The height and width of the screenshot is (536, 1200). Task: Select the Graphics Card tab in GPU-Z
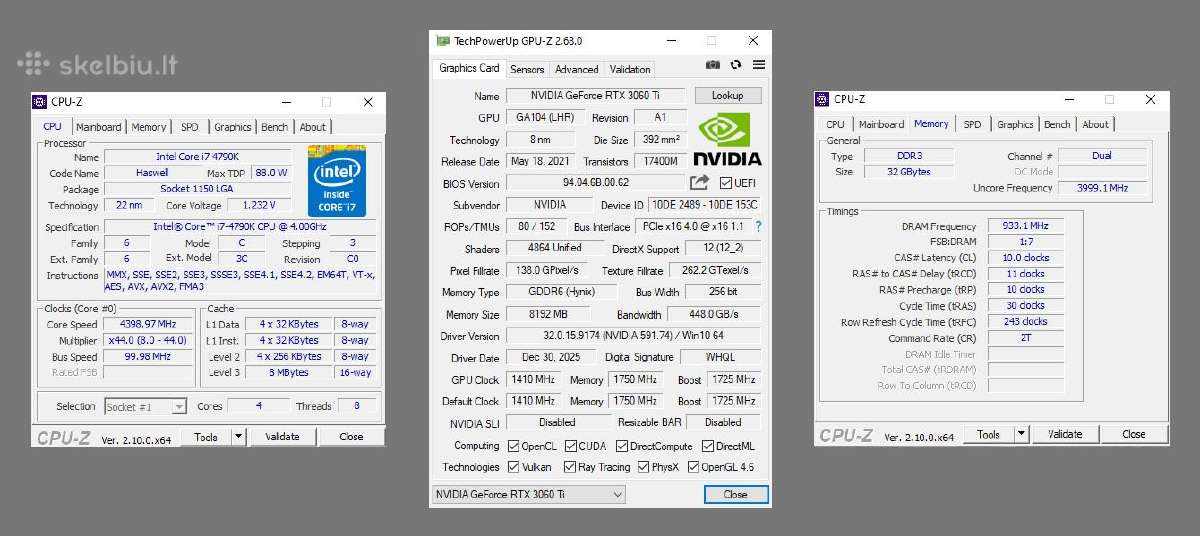tap(469, 68)
